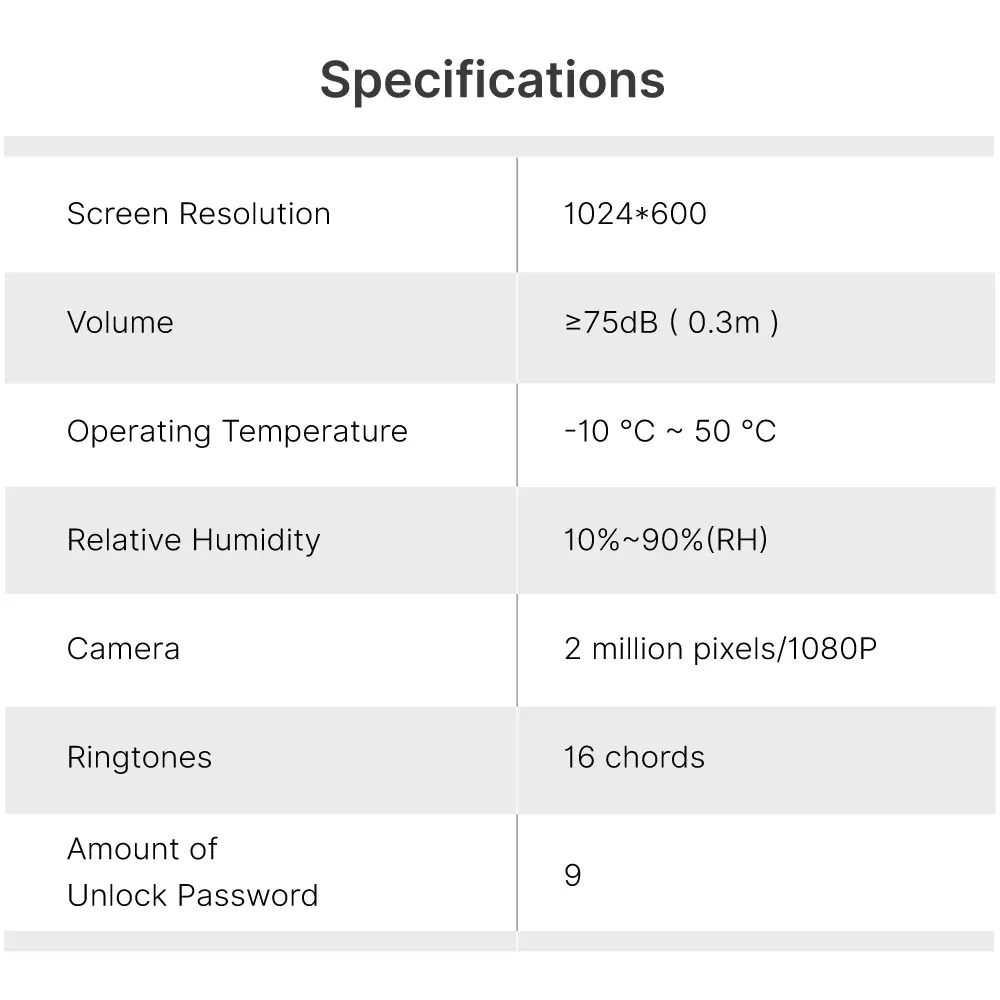Click the 1024*600 resolution value
The width and height of the screenshot is (1000, 1000).
pos(635,214)
